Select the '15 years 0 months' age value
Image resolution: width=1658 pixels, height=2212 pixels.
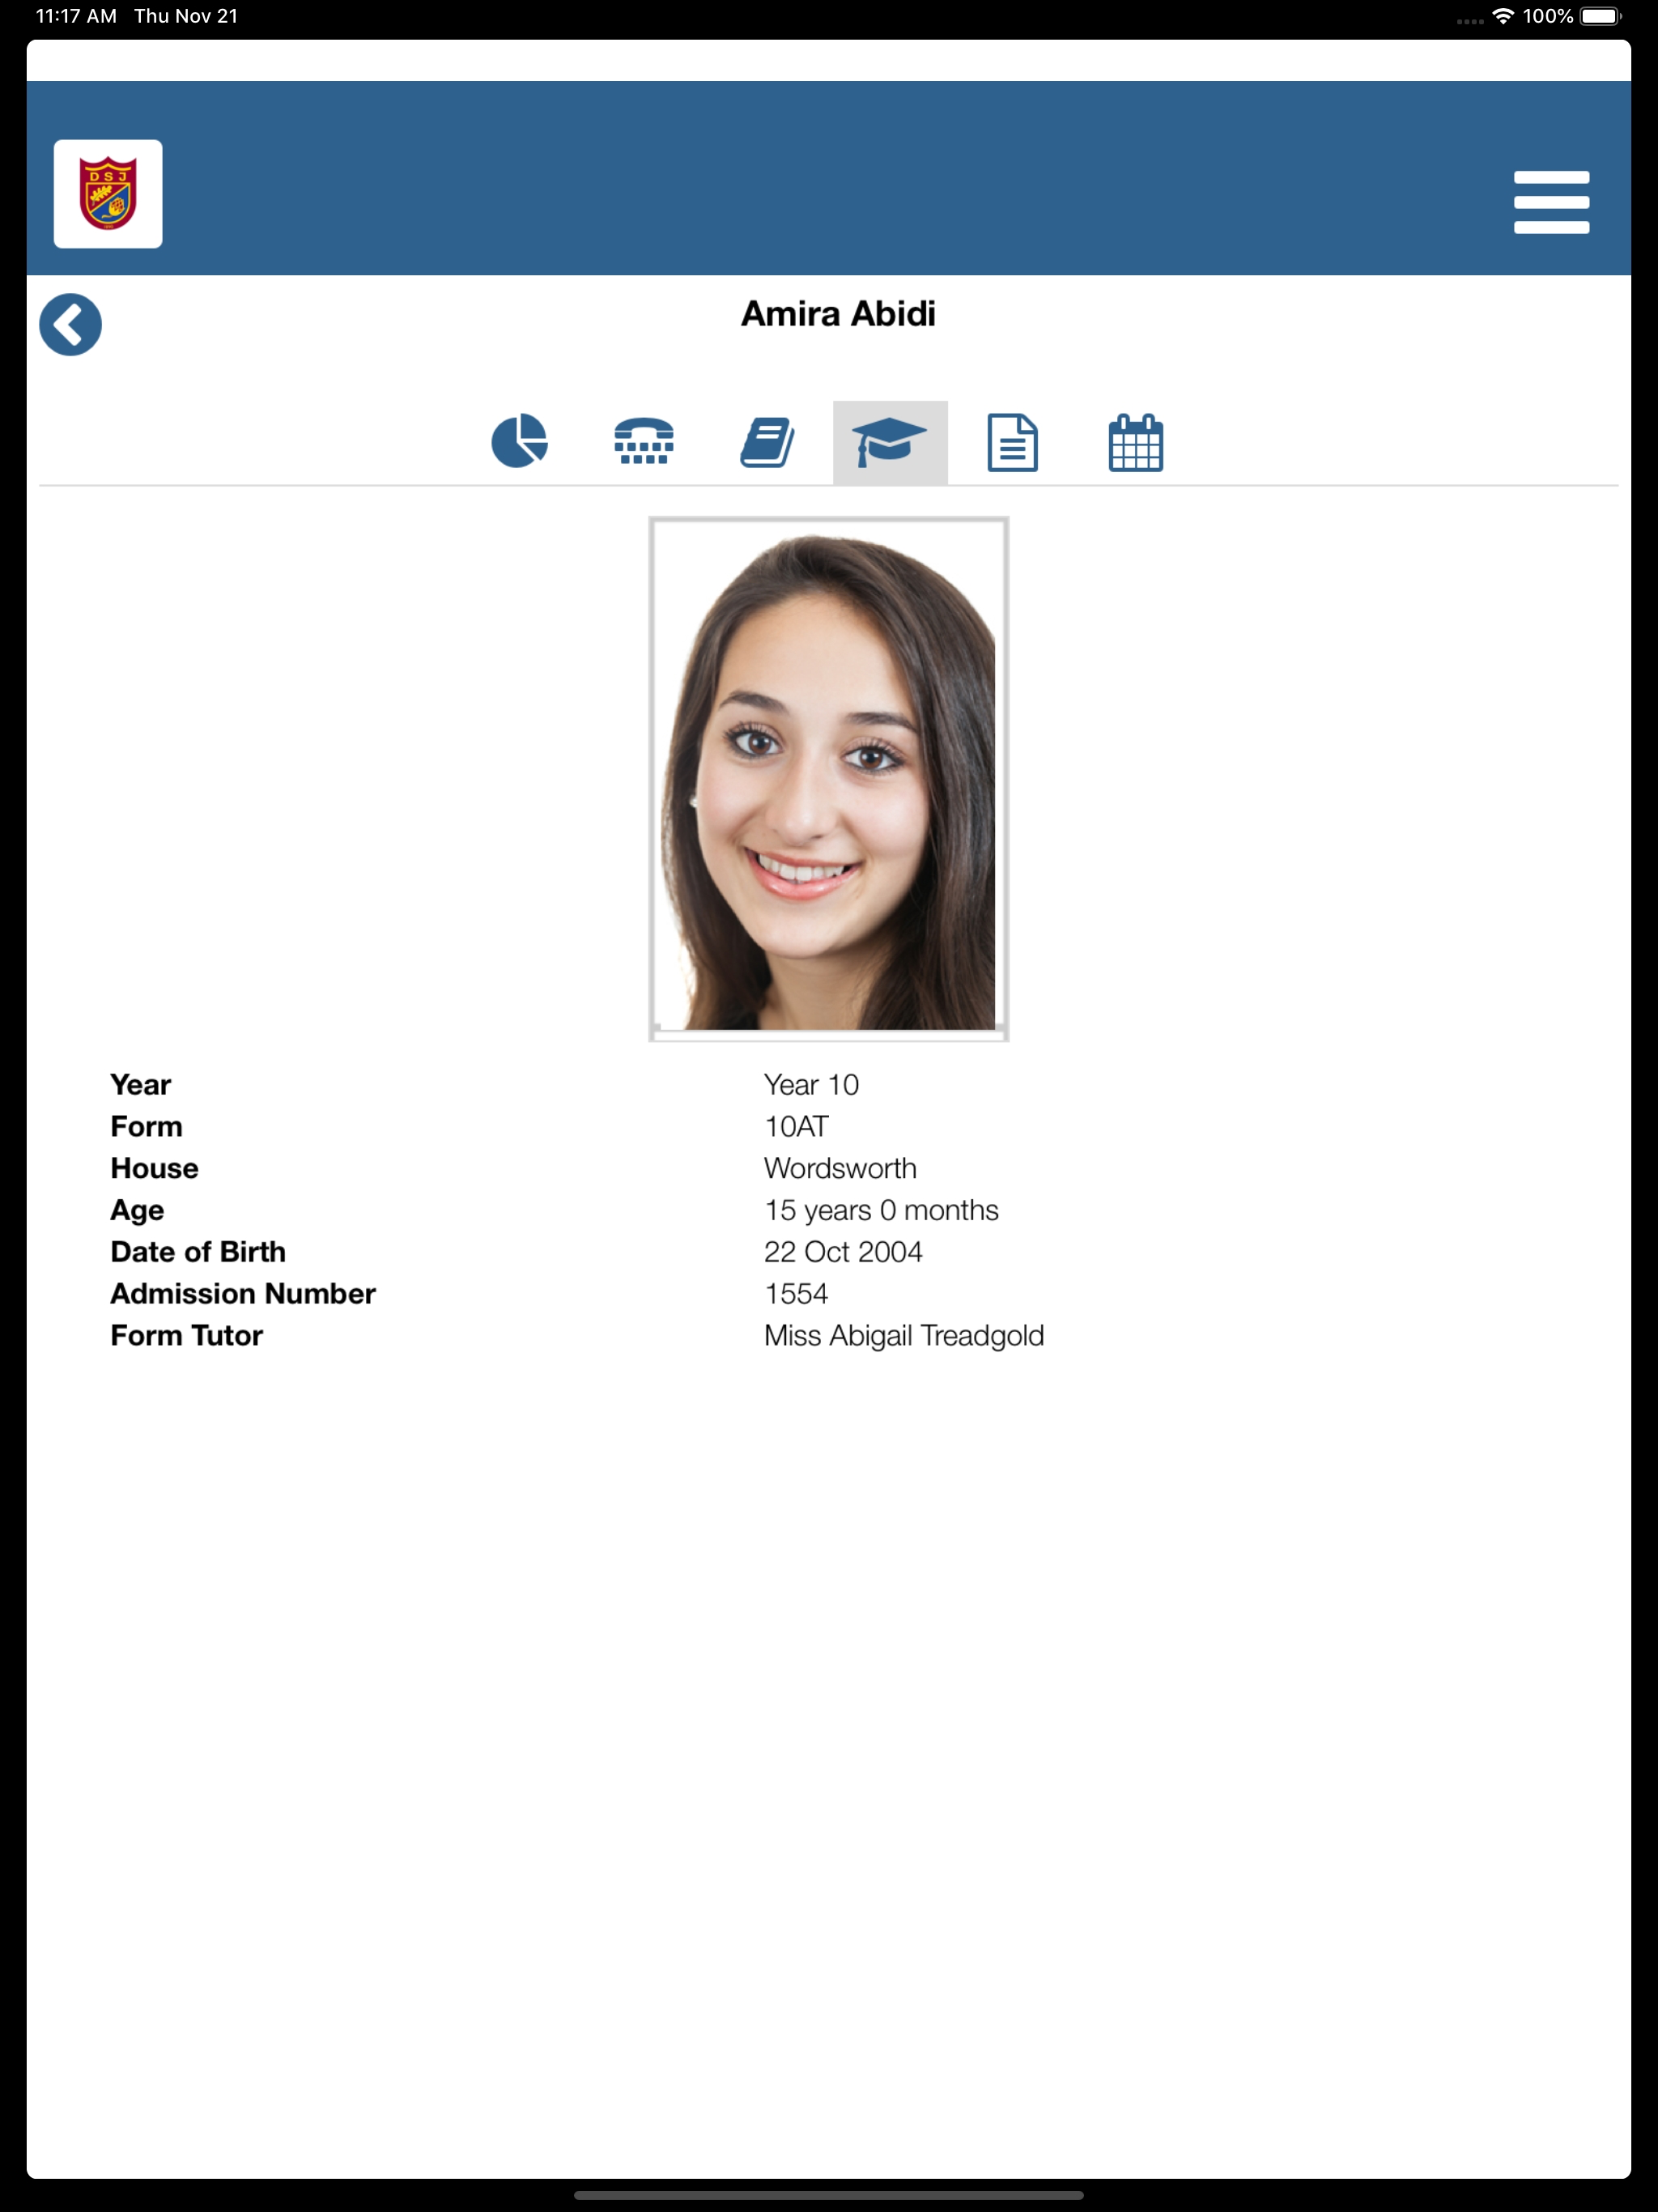(x=881, y=1210)
